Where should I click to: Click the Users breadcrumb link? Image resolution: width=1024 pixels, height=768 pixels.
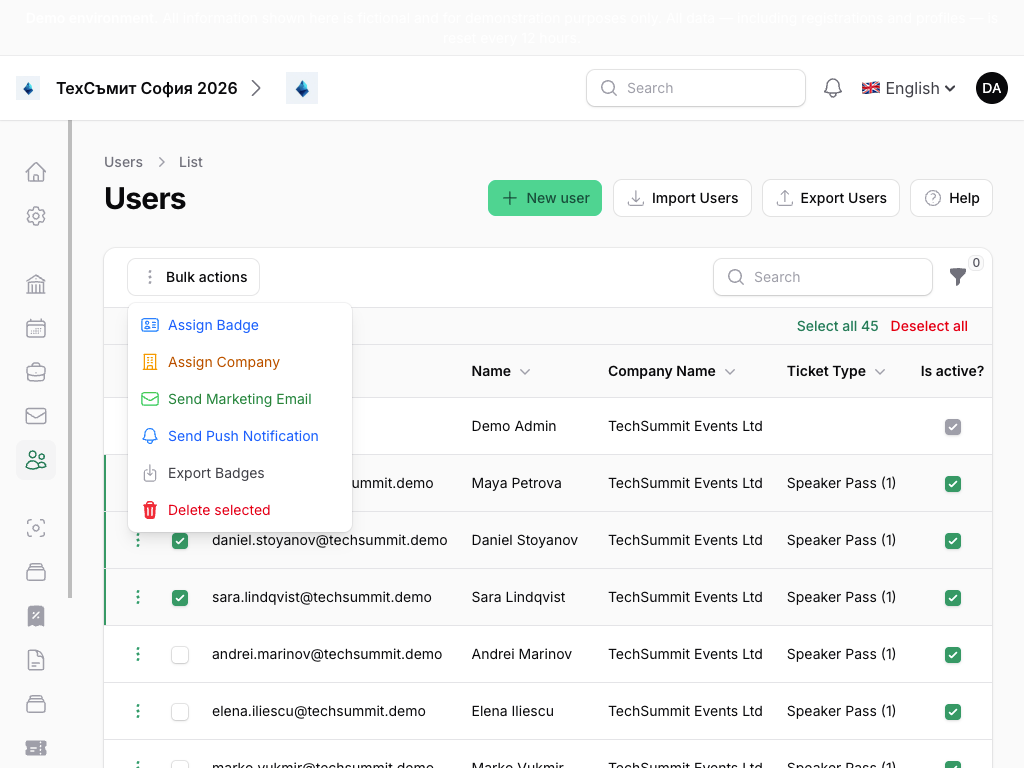(123, 162)
